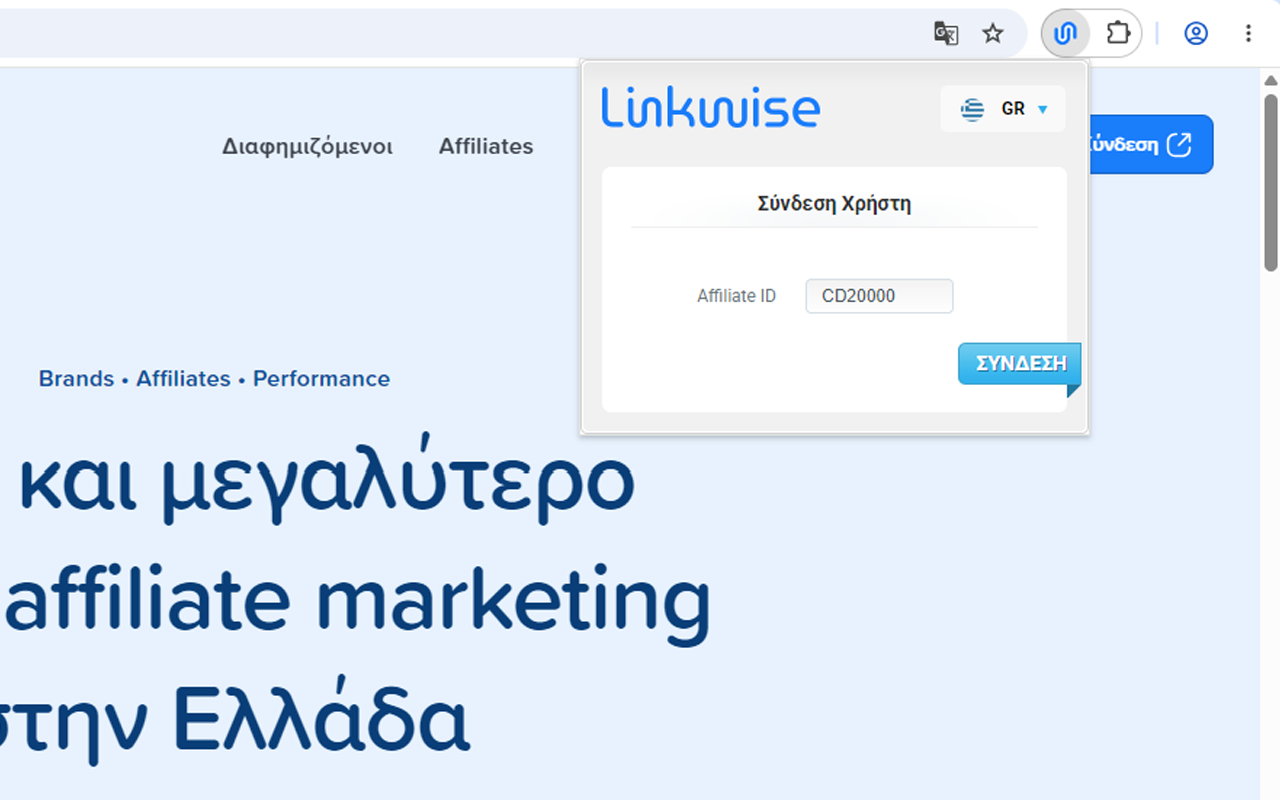Click the Brands • Affiliates • Performance tagline

(214, 379)
